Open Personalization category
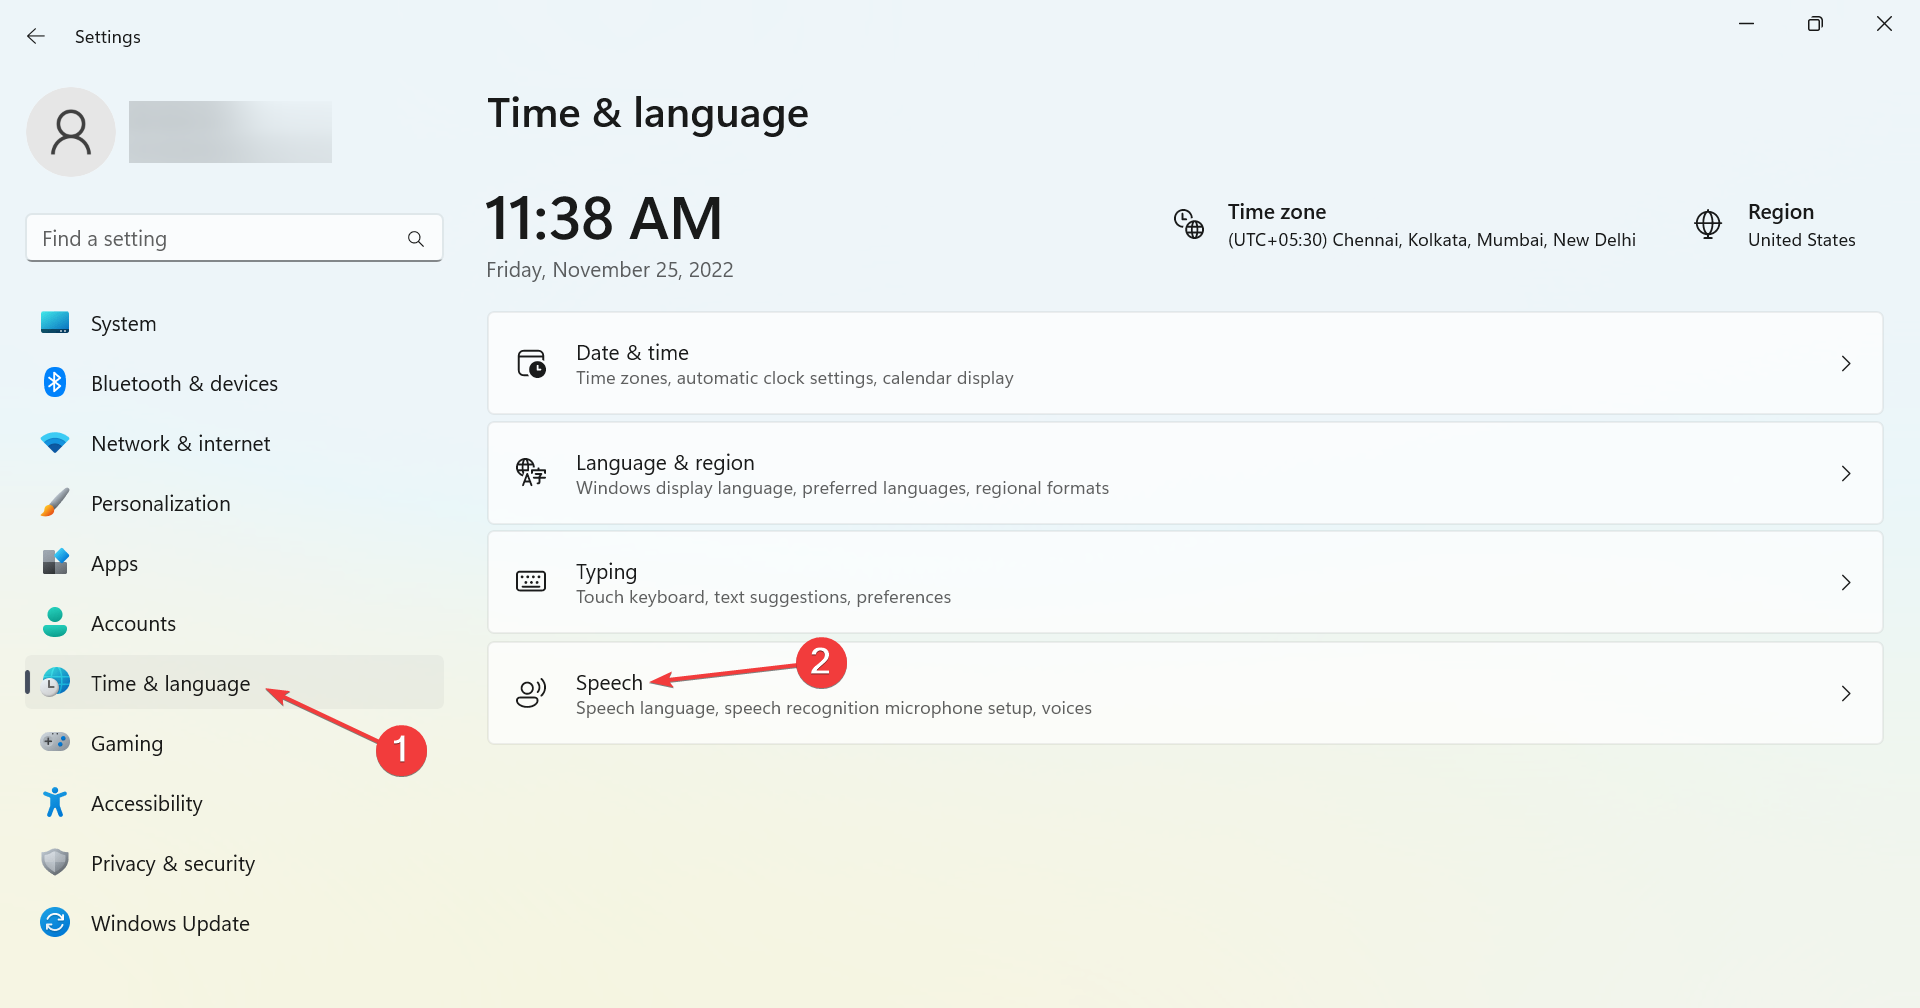1920x1008 pixels. point(234,503)
